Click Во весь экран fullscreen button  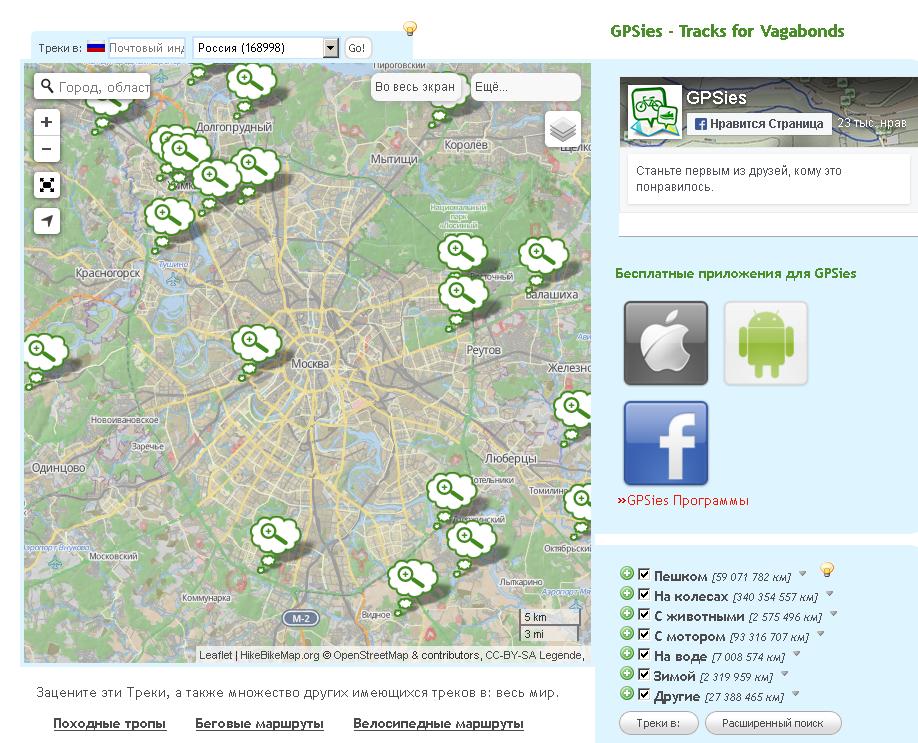415,87
